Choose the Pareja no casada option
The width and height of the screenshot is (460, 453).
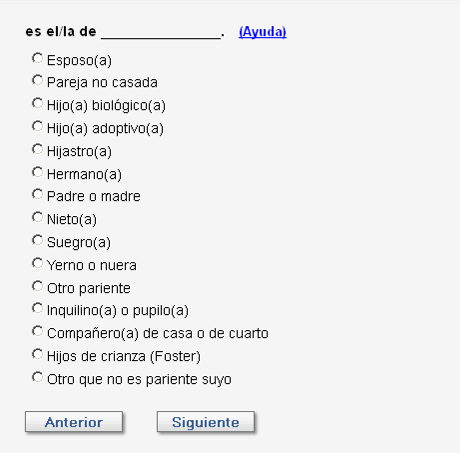pos(37,81)
